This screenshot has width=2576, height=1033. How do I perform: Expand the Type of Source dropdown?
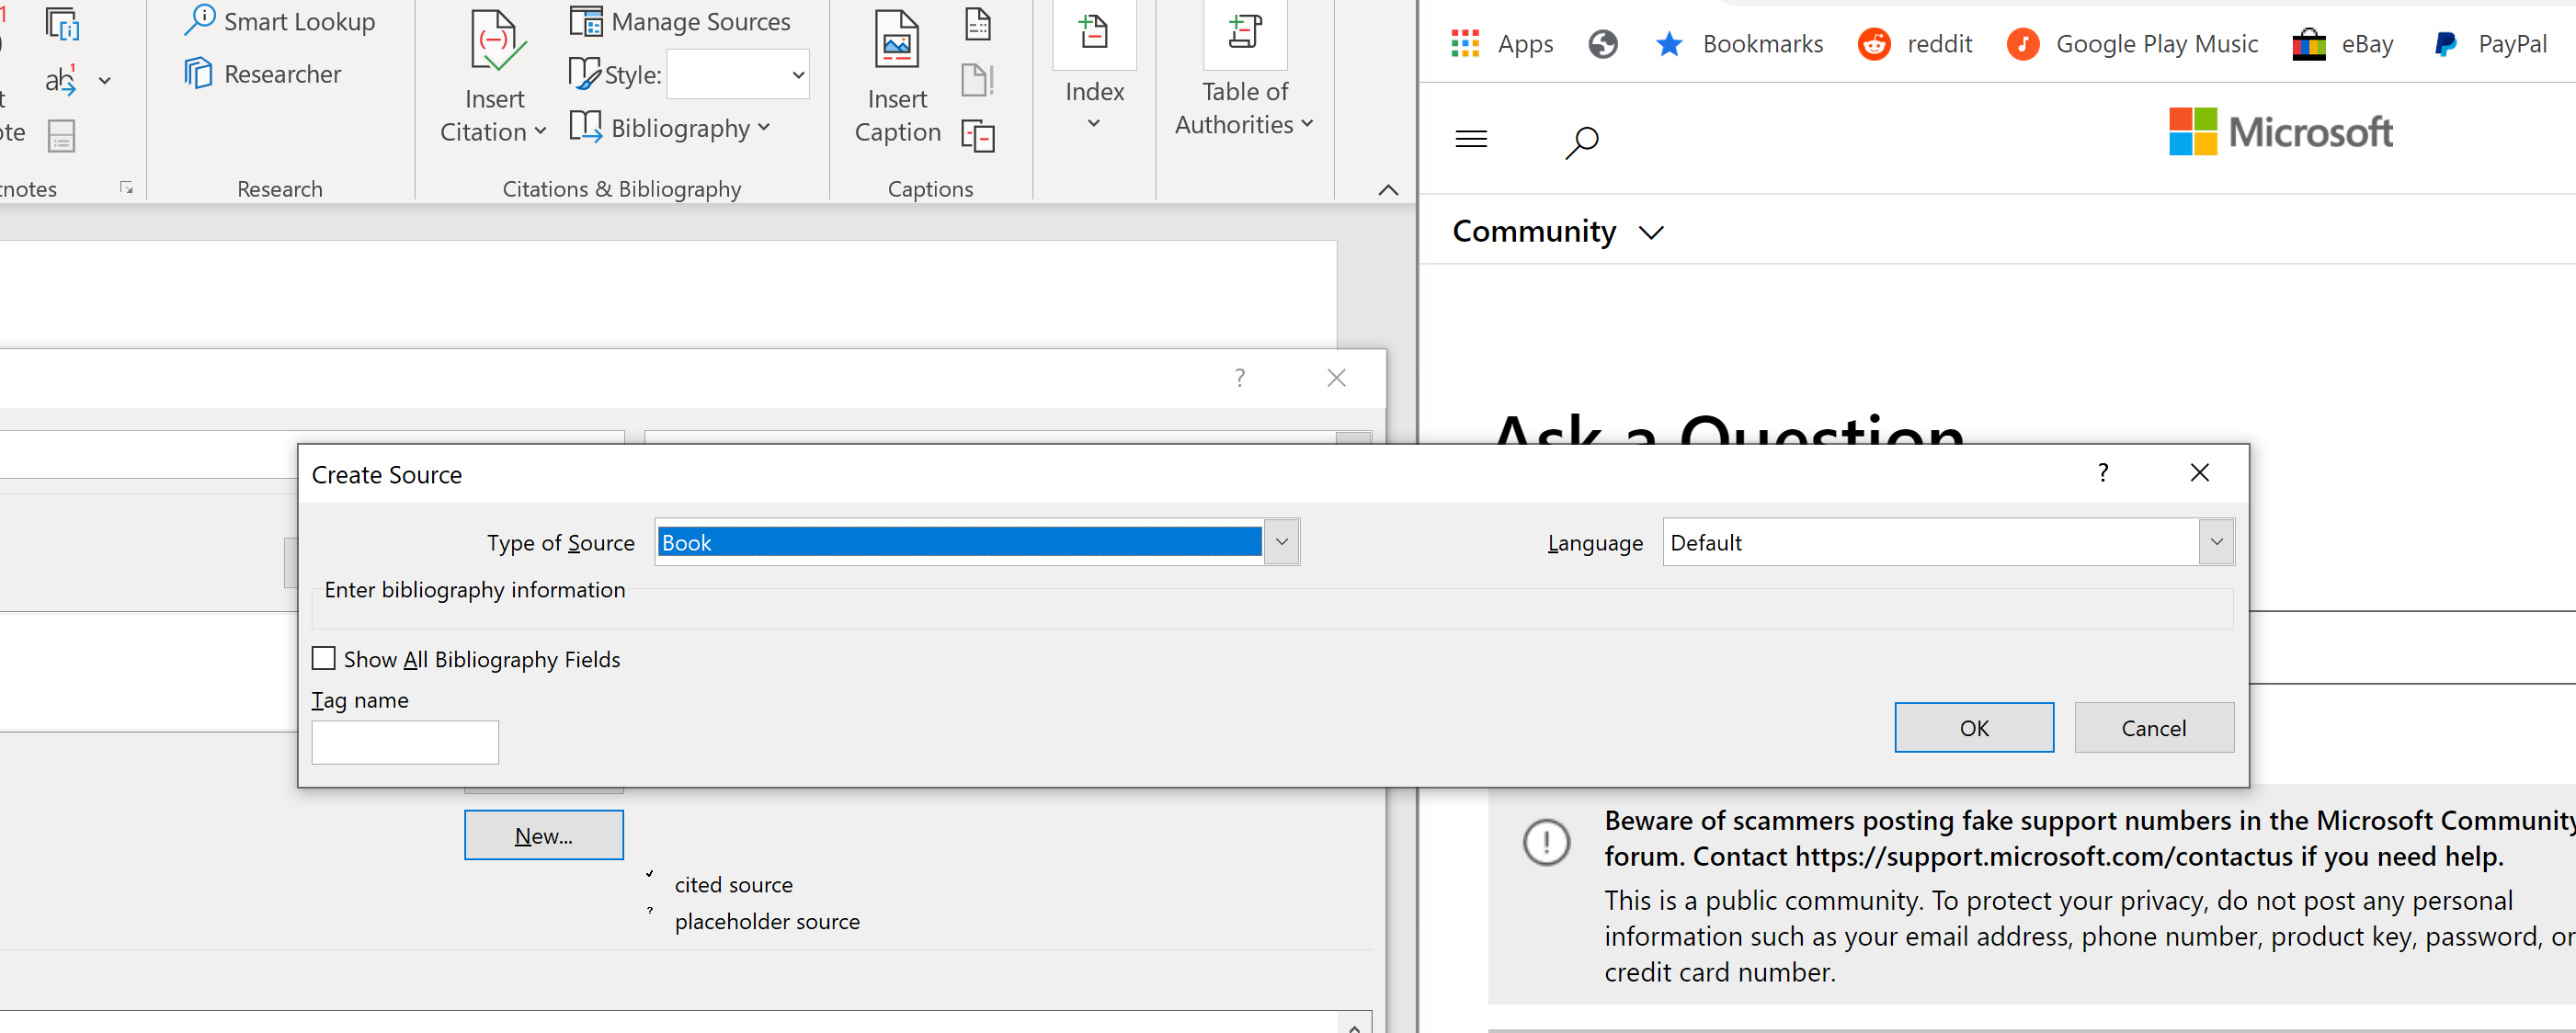[1281, 542]
